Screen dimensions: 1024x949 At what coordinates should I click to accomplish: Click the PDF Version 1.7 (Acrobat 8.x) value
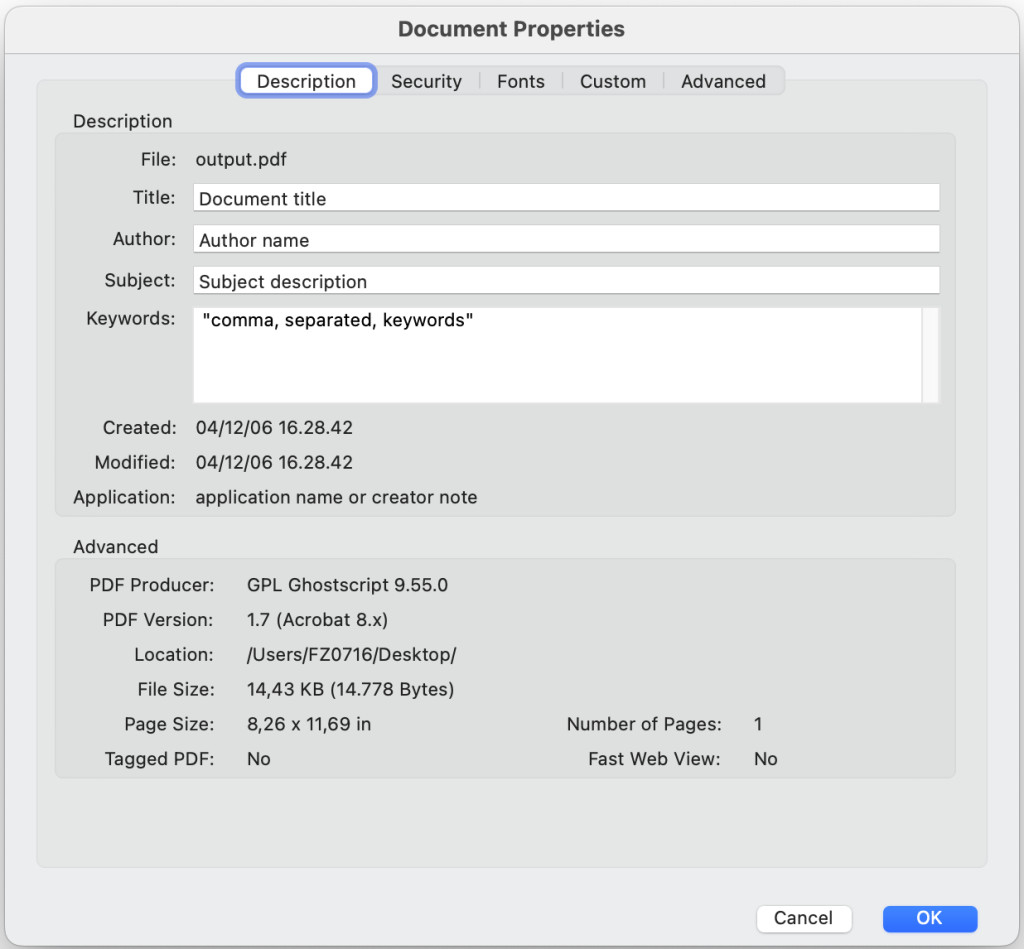317,619
